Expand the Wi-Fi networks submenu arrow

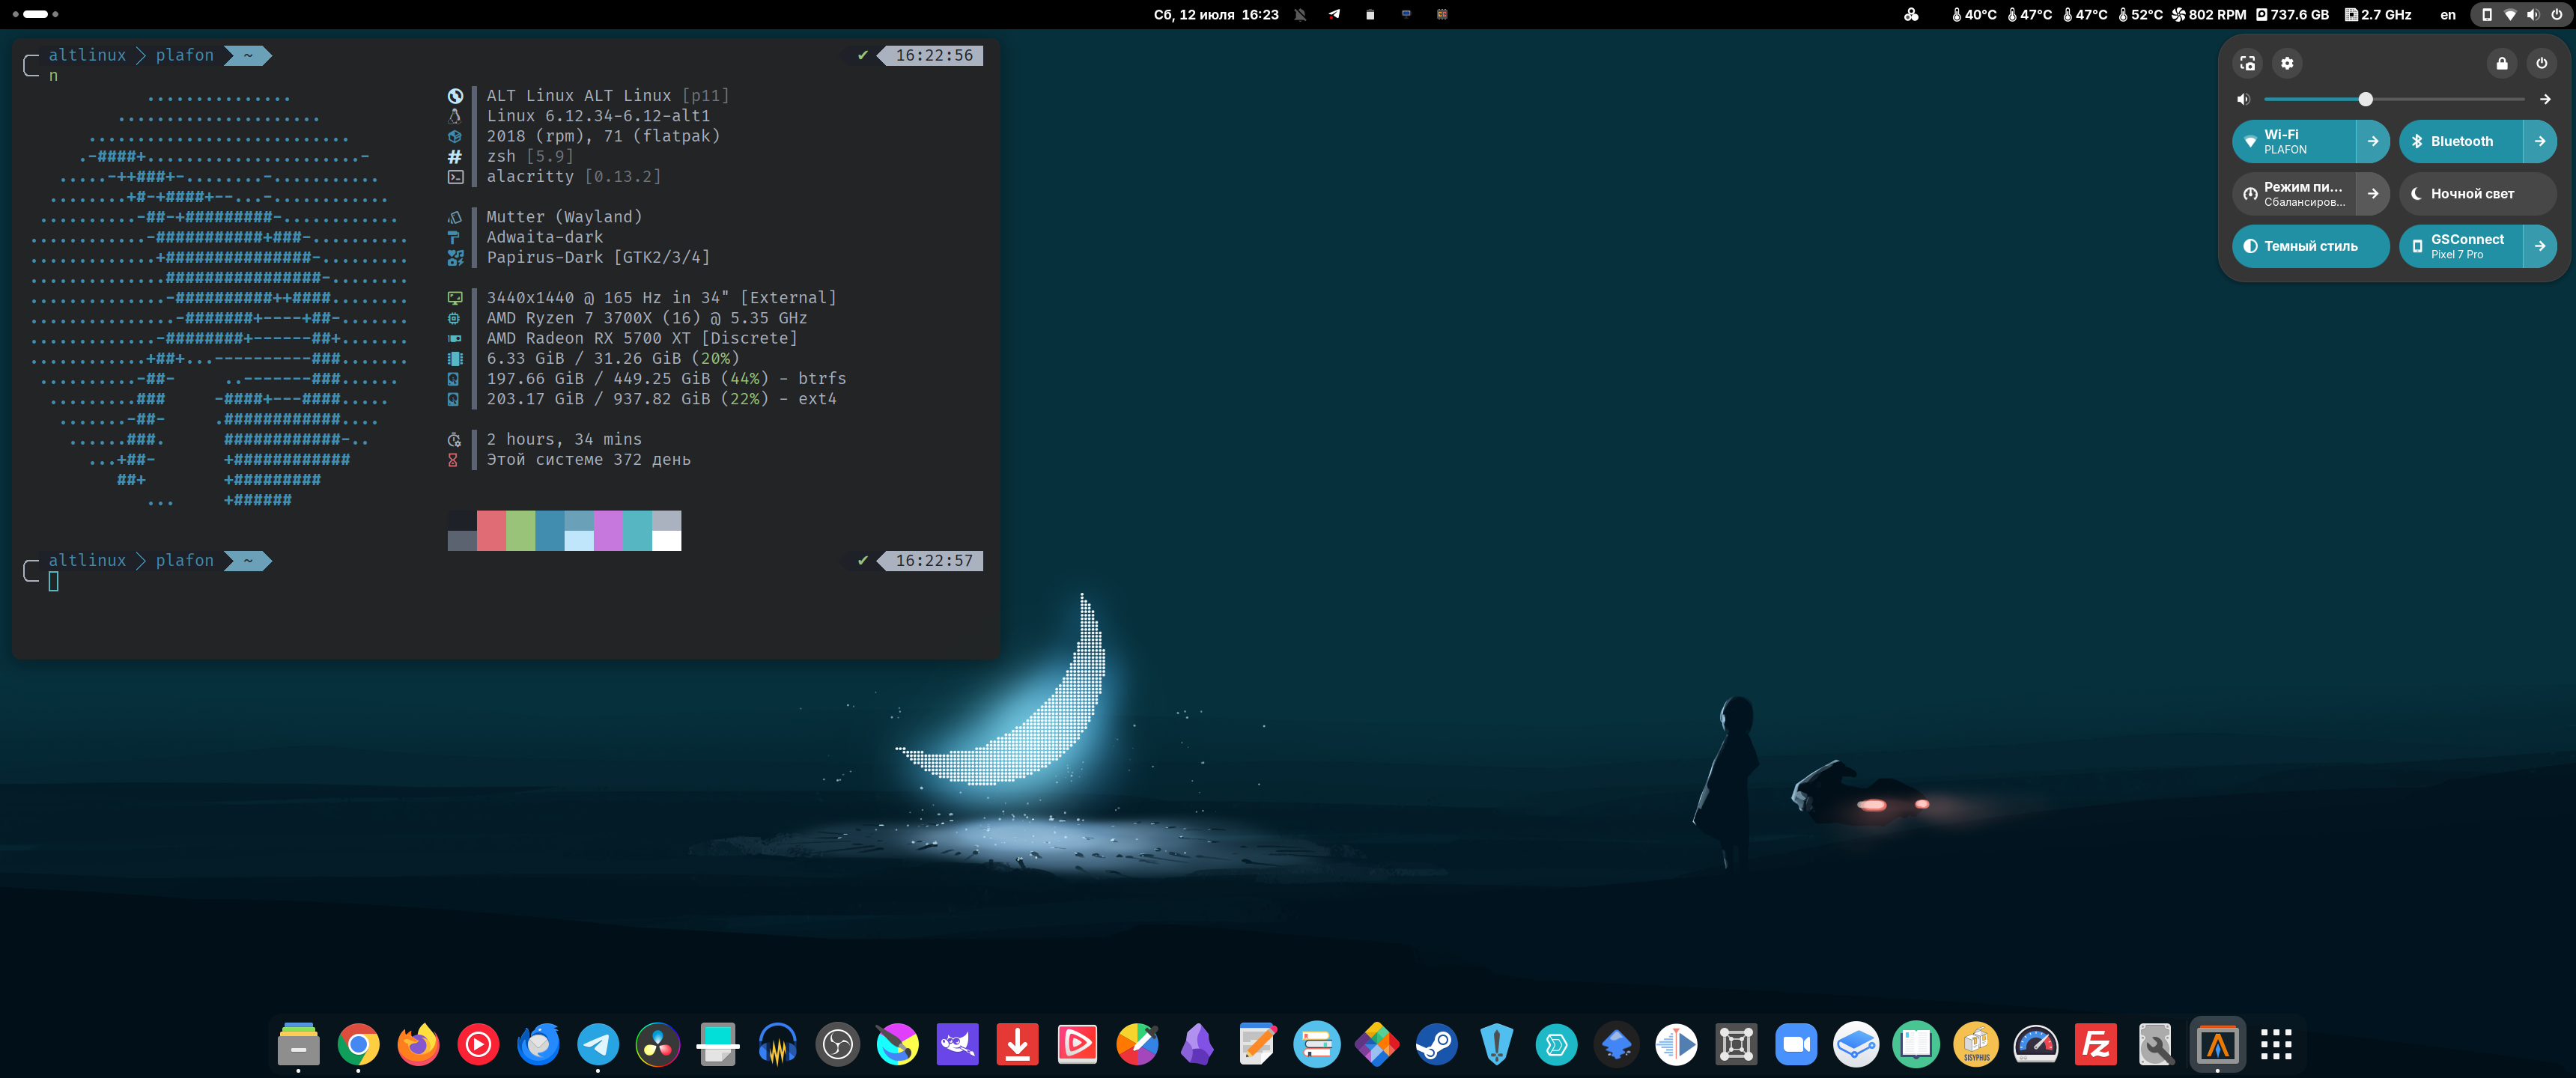(x=2372, y=141)
